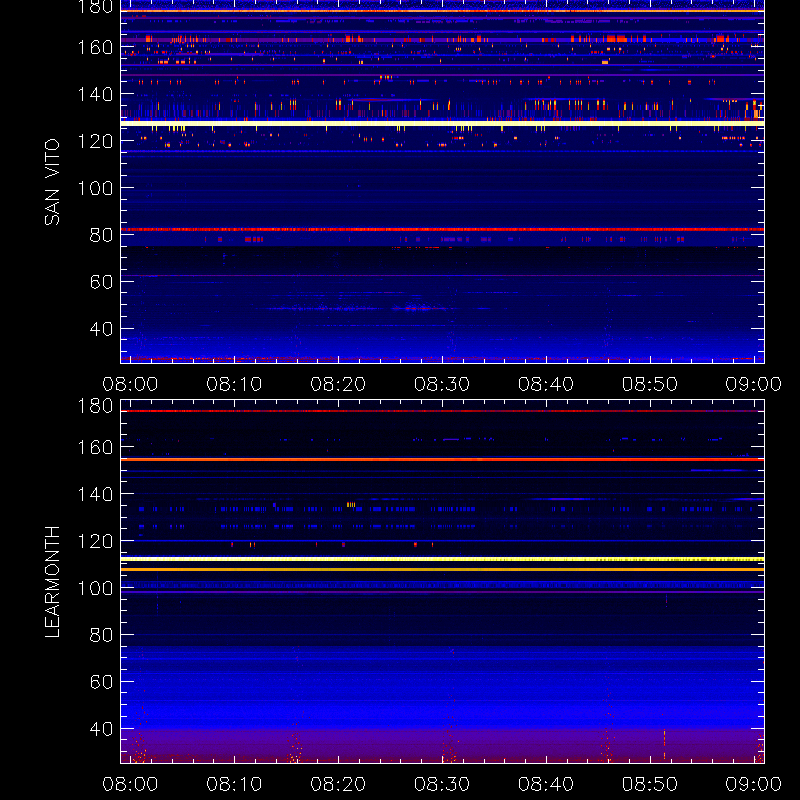
Task: Select the 08:30 label under San Vito plot
Action: point(442,384)
